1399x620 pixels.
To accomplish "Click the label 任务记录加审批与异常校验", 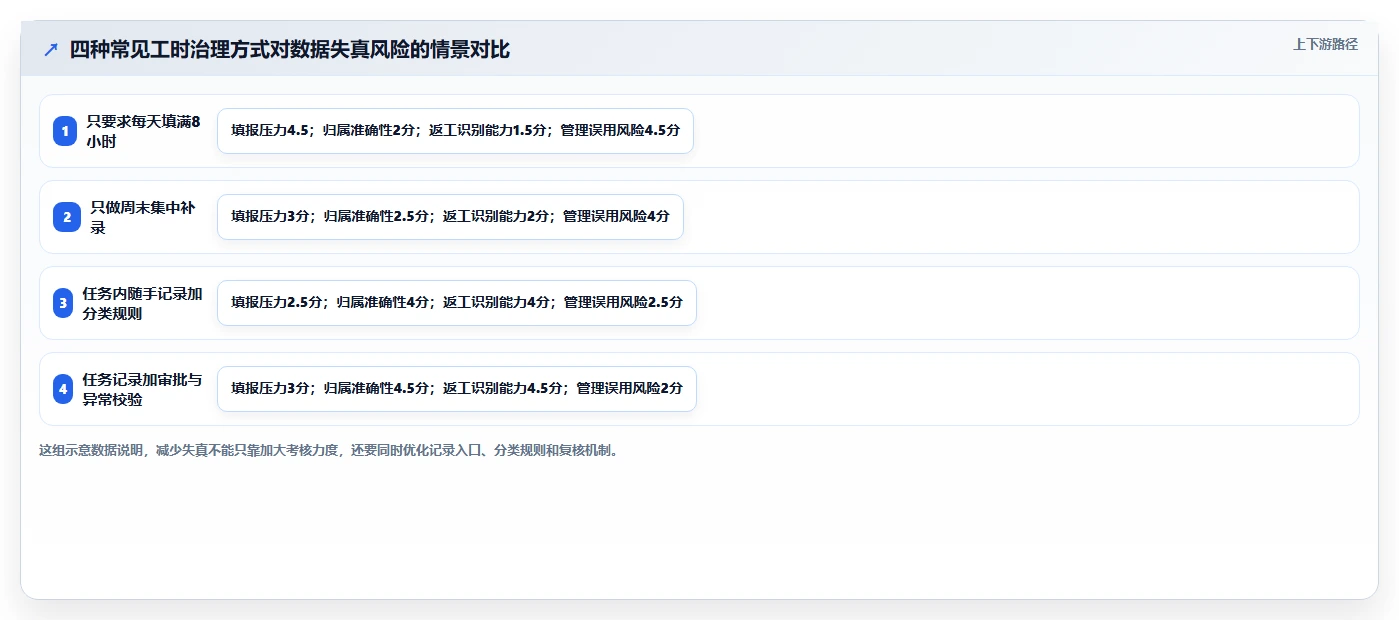I will (143, 389).
